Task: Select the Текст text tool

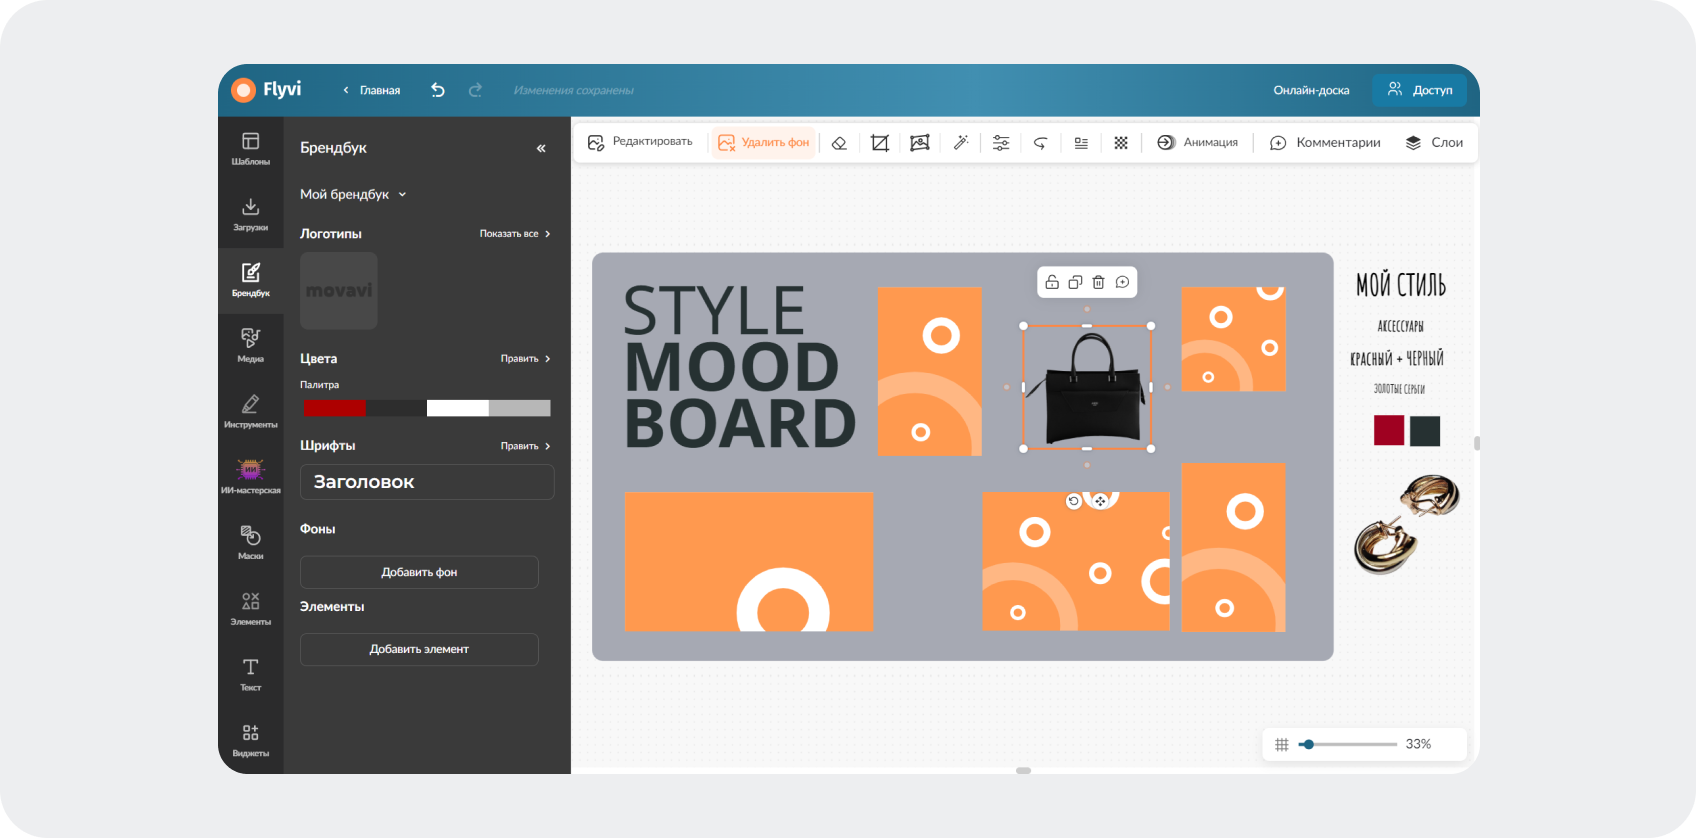Action: 250,674
